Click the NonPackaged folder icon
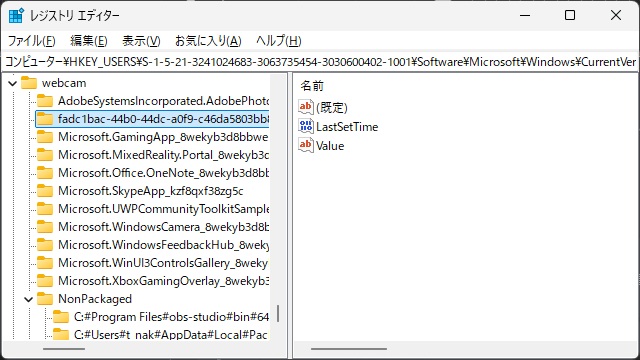This screenshot has height=360, width=640. (x=45, y=299)
